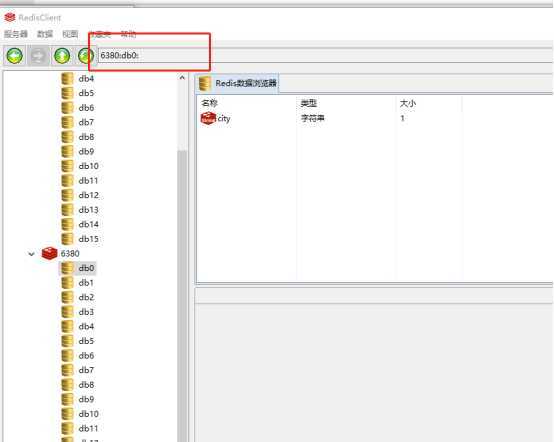Click the tree panel scroll-up arrow

point(182,77)
